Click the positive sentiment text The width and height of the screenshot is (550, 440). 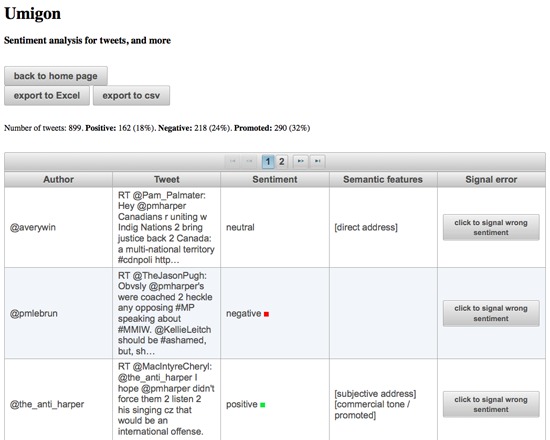coord(242,404)
